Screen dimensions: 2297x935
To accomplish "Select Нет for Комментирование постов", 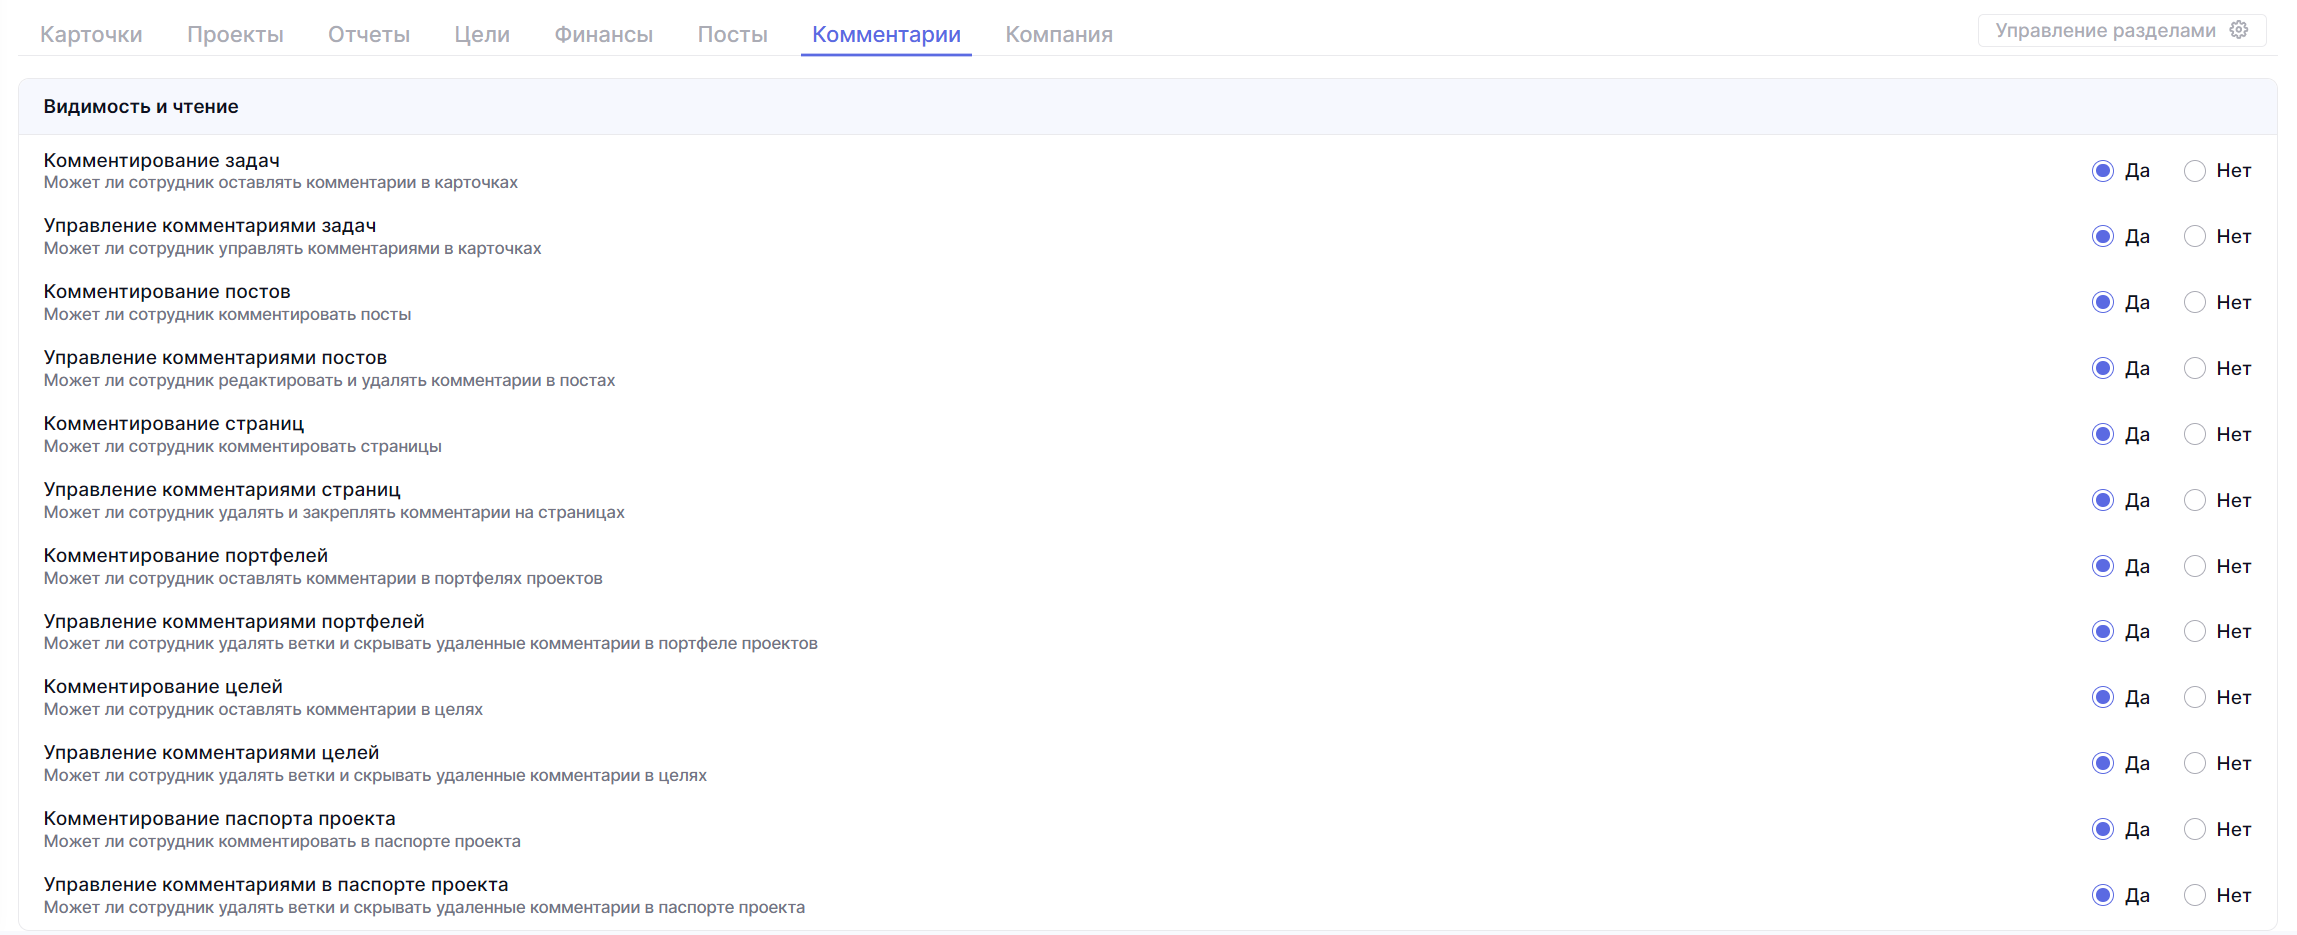I will pos(2195,303).
